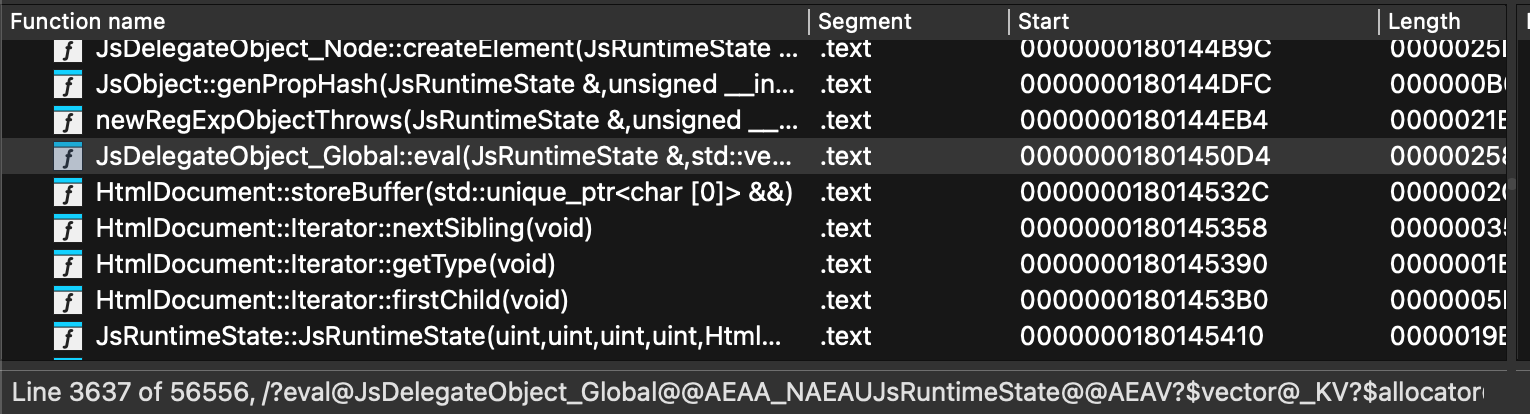Select the newRegExpObjectThrows function row
1530x414 pixels.
click(446, 121)
